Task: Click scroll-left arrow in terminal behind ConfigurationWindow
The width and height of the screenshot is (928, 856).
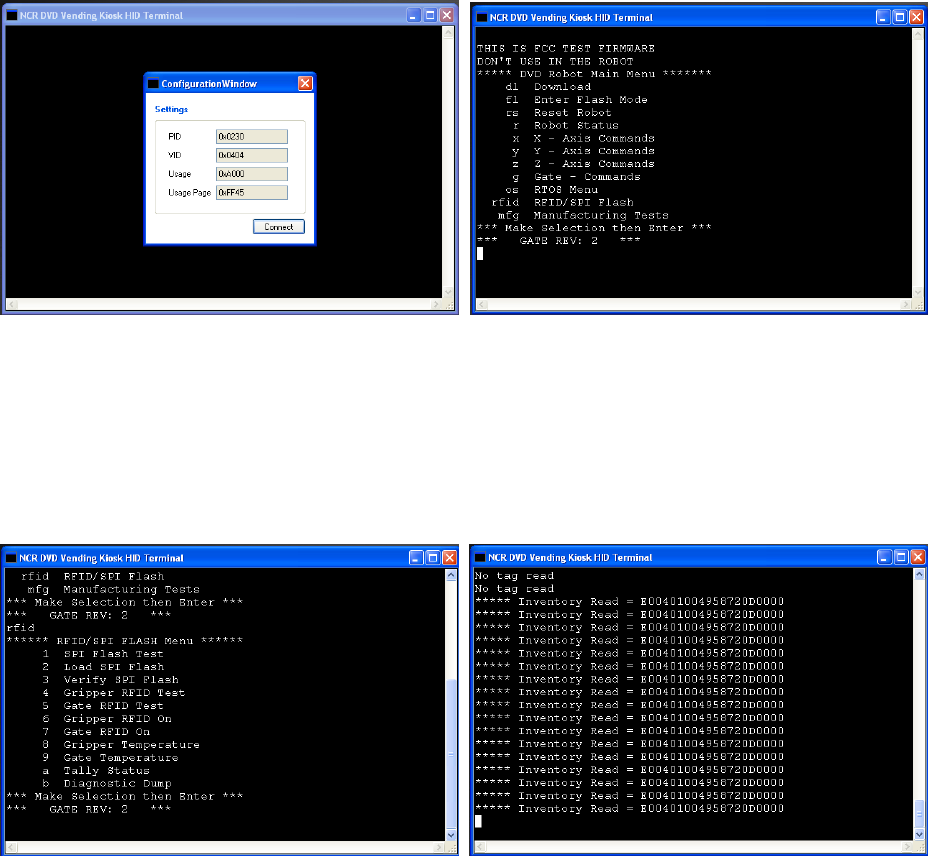Action: (12, 304)
